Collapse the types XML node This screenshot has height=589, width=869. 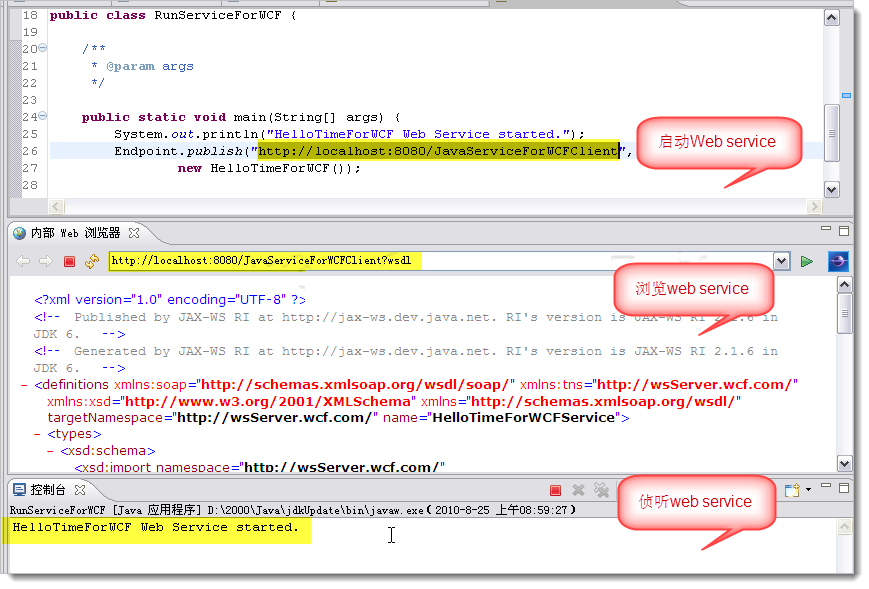[x=37, y=434]
